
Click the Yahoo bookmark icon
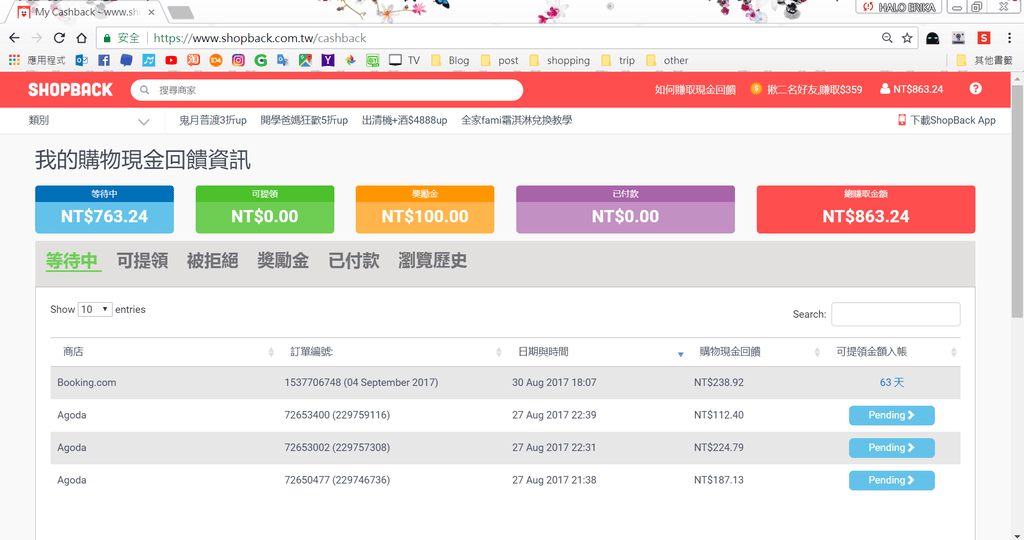[x=327, y=60]
